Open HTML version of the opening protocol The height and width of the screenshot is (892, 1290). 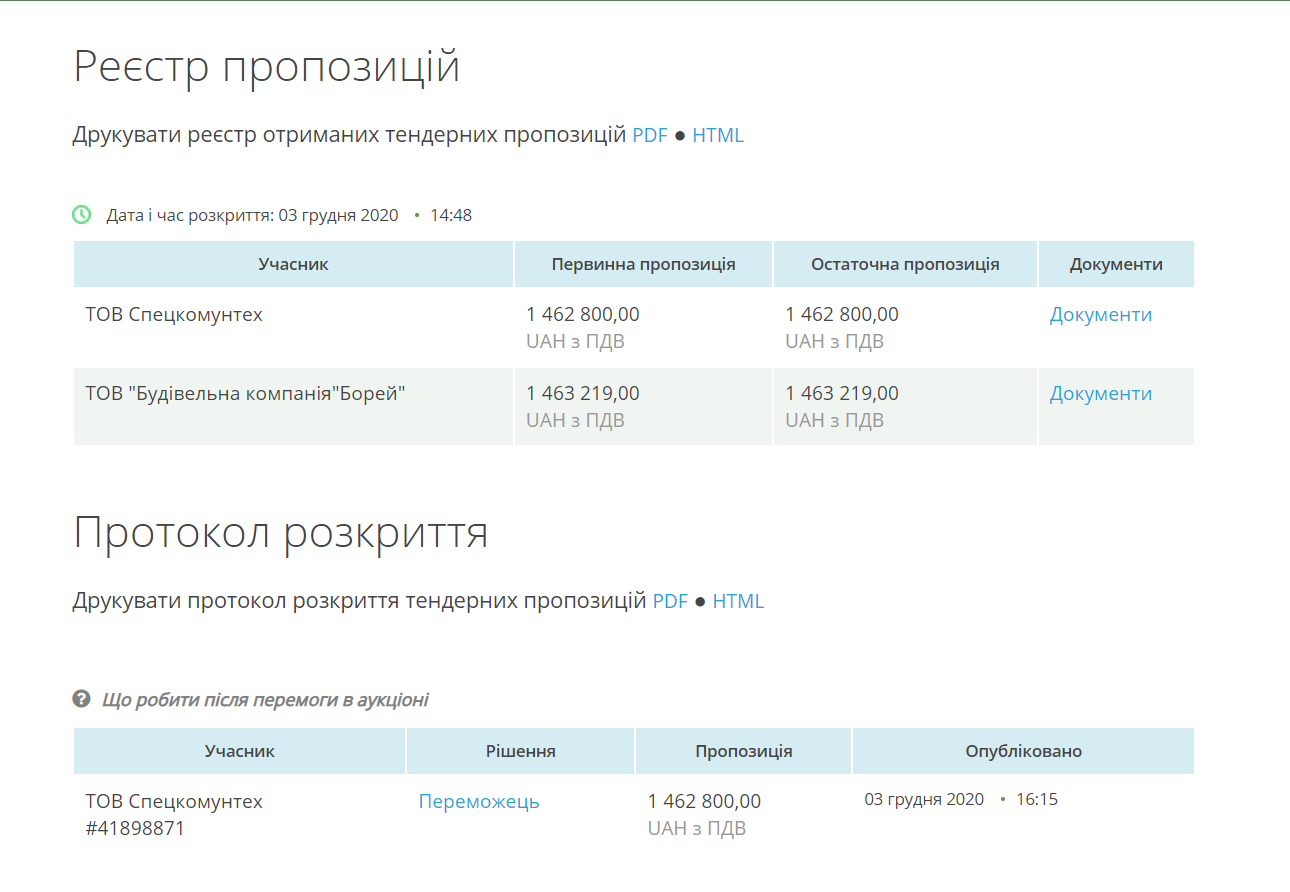click(738, 601)
